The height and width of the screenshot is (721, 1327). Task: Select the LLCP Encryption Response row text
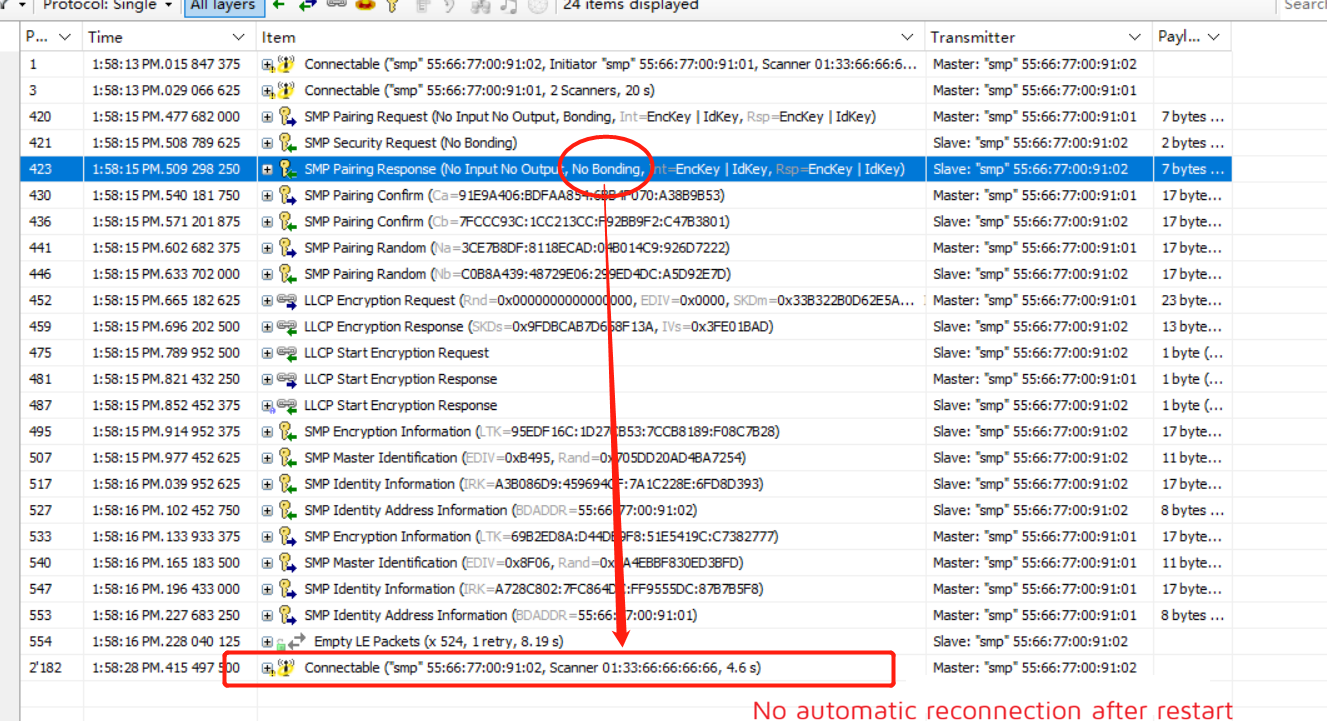[x=539, y=326]
